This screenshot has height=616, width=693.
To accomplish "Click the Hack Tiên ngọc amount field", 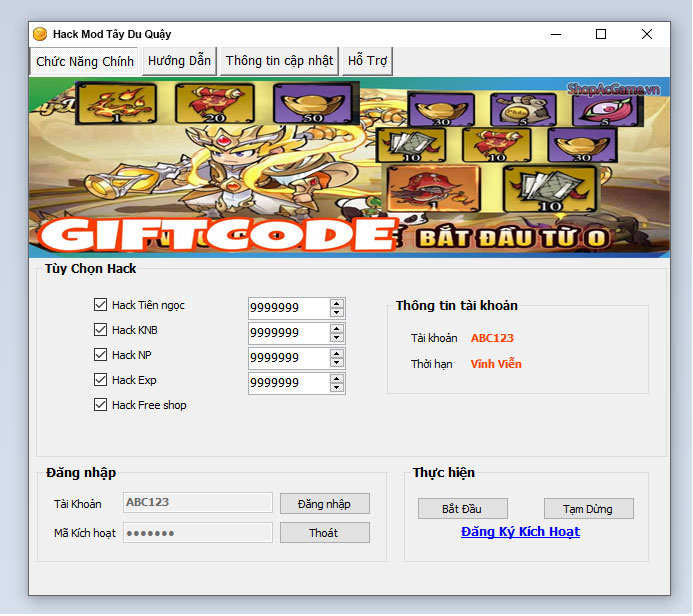I will 289,308.
